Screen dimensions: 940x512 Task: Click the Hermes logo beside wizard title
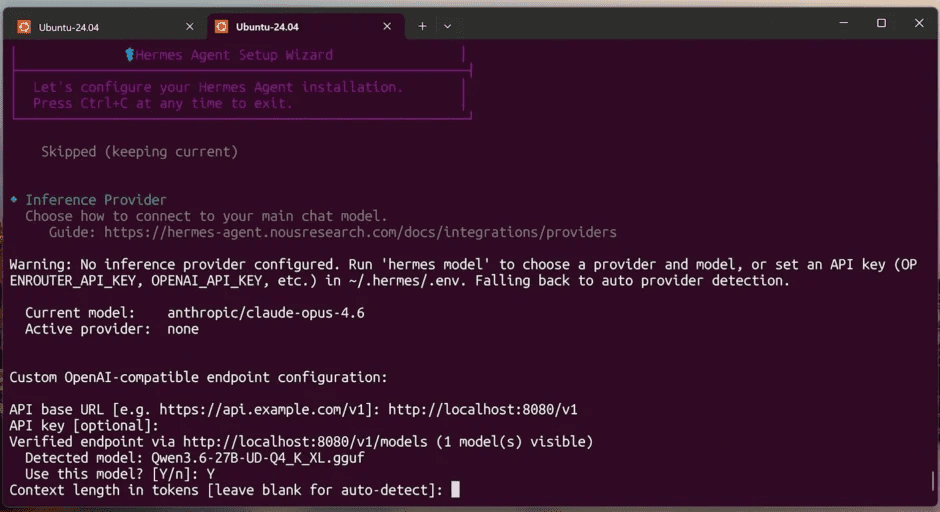tap(129, 55)
